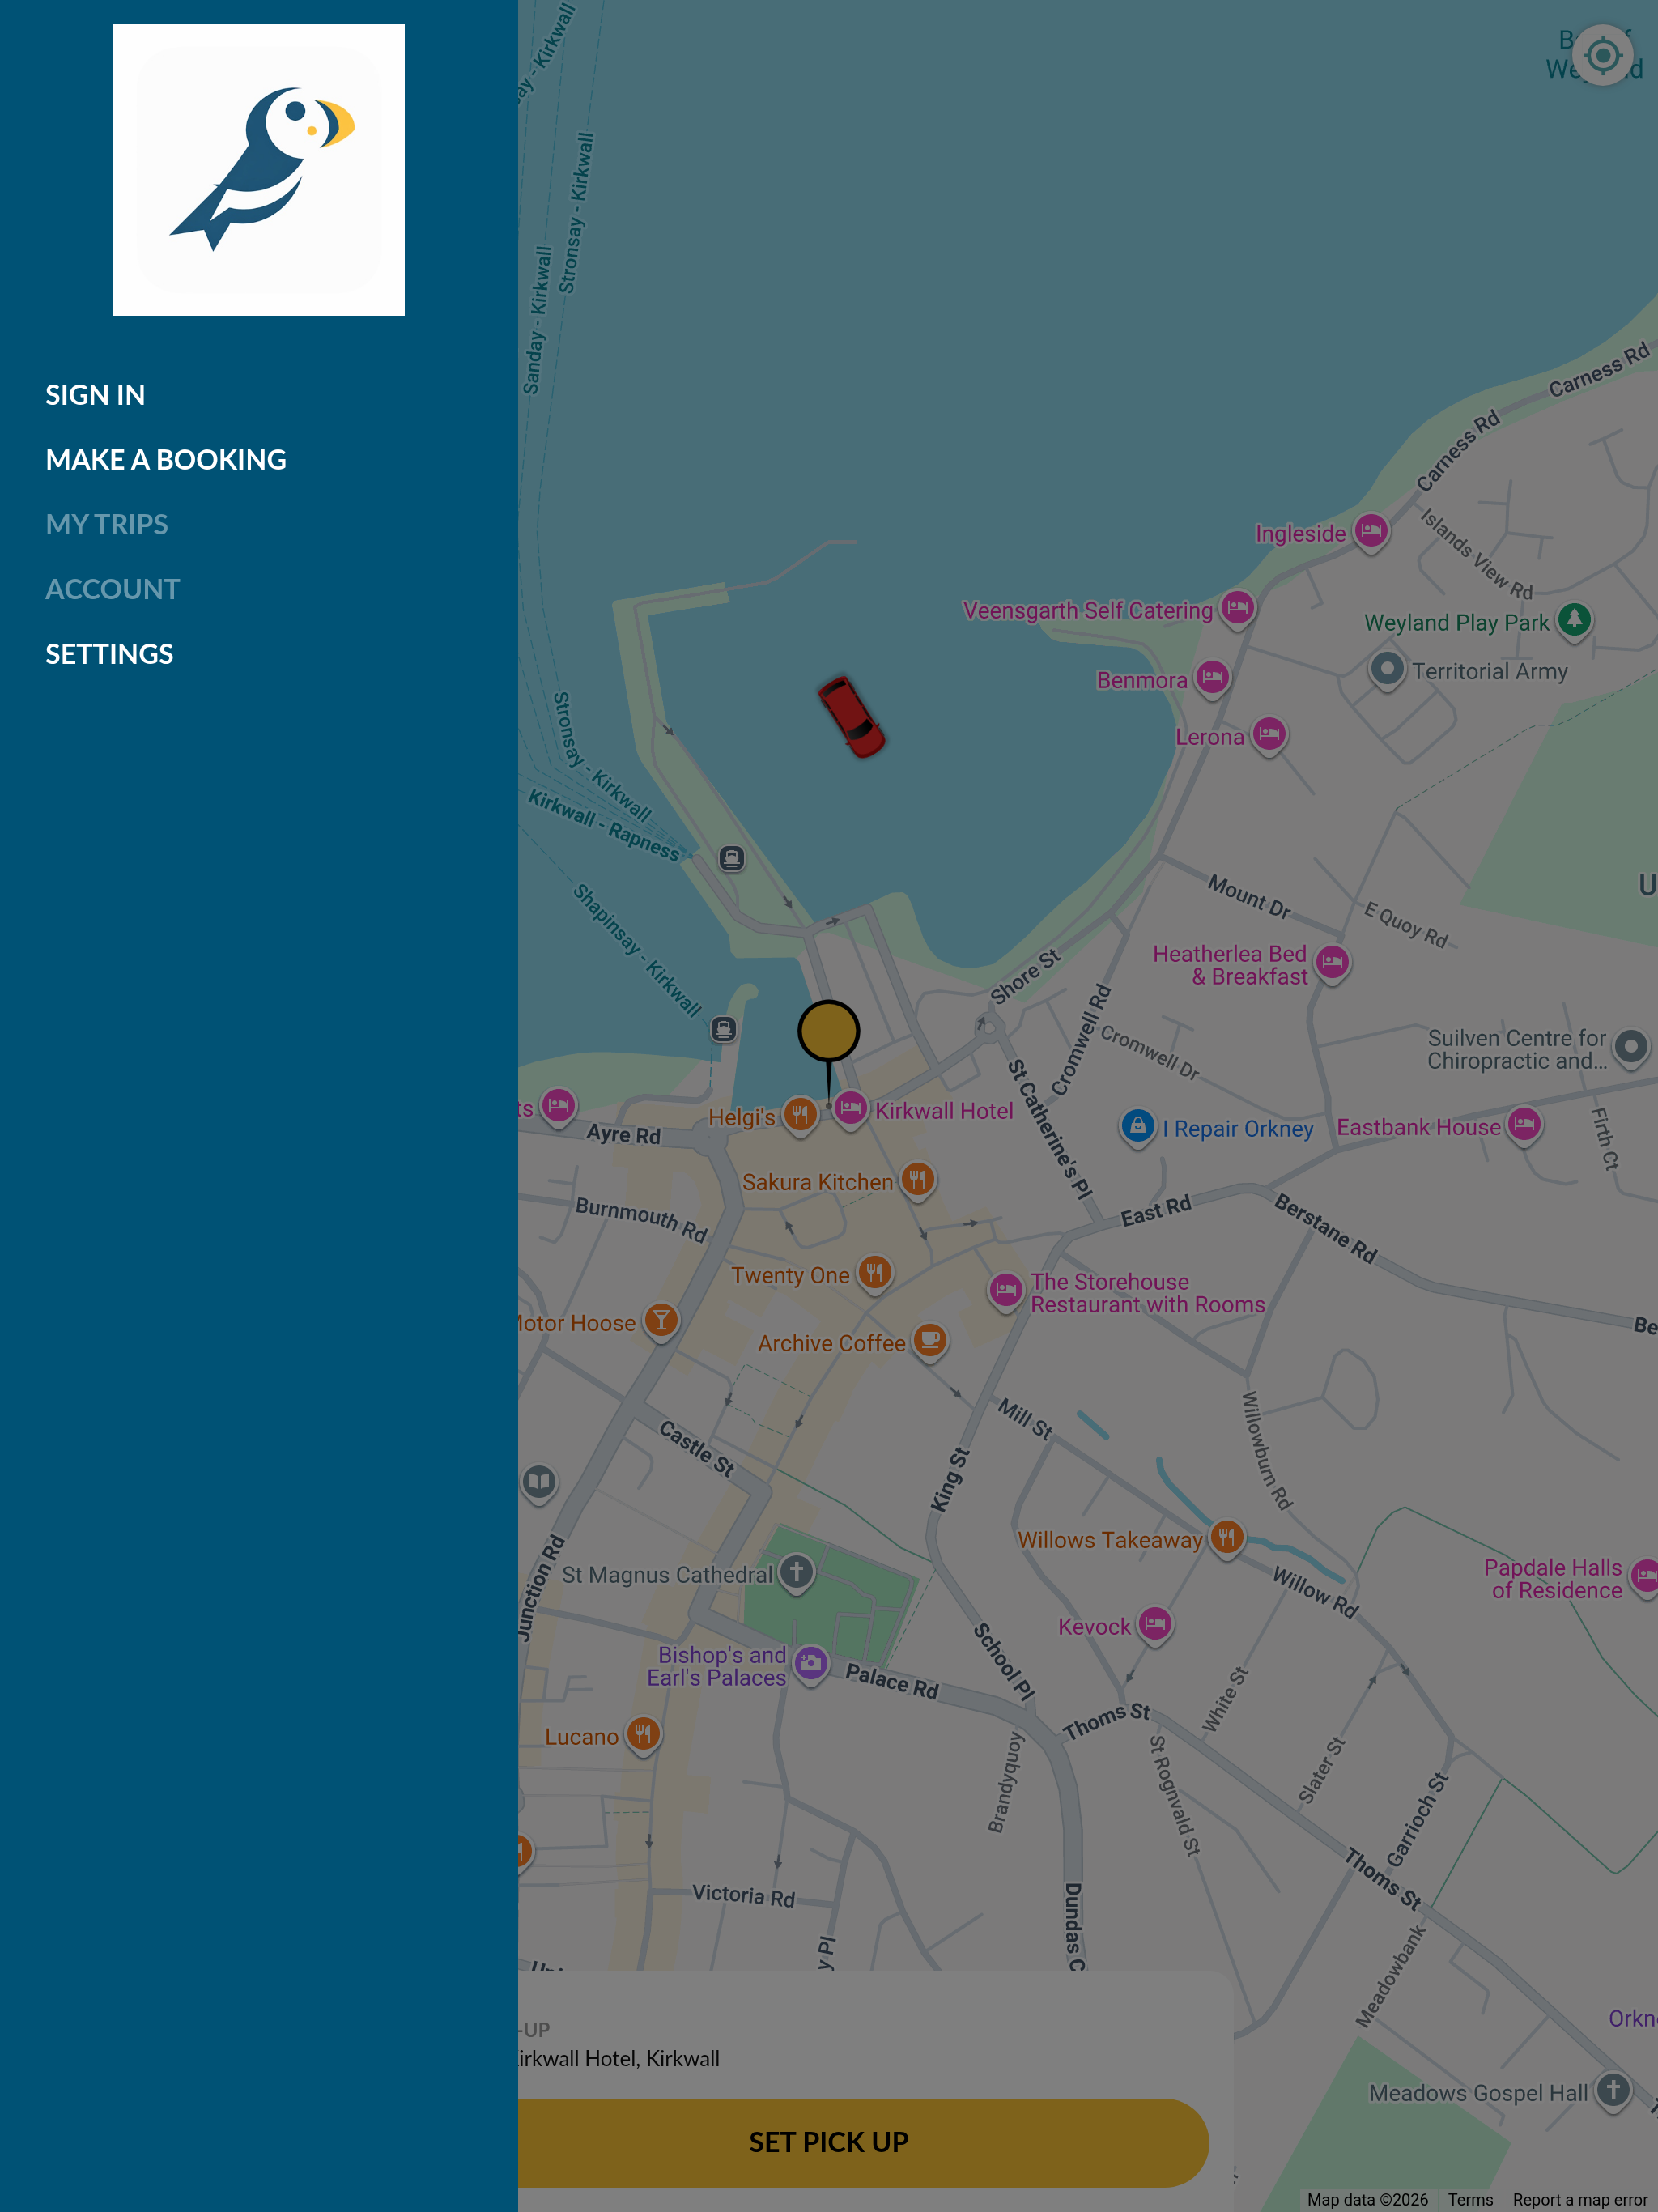The image size is (1658, 2212).
Task: Click the Rapness ferry terminal icon
Action: pos(732,858)
